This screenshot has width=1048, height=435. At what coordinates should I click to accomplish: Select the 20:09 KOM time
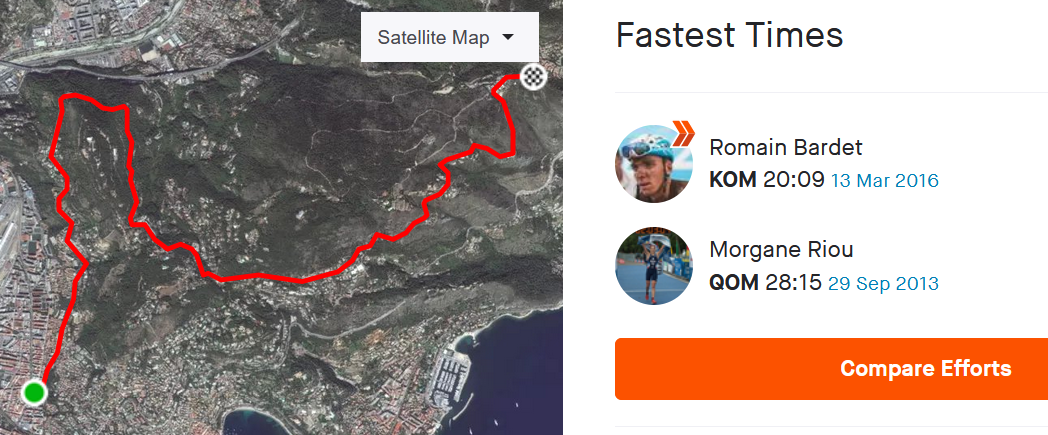click(x=795, y=181)
